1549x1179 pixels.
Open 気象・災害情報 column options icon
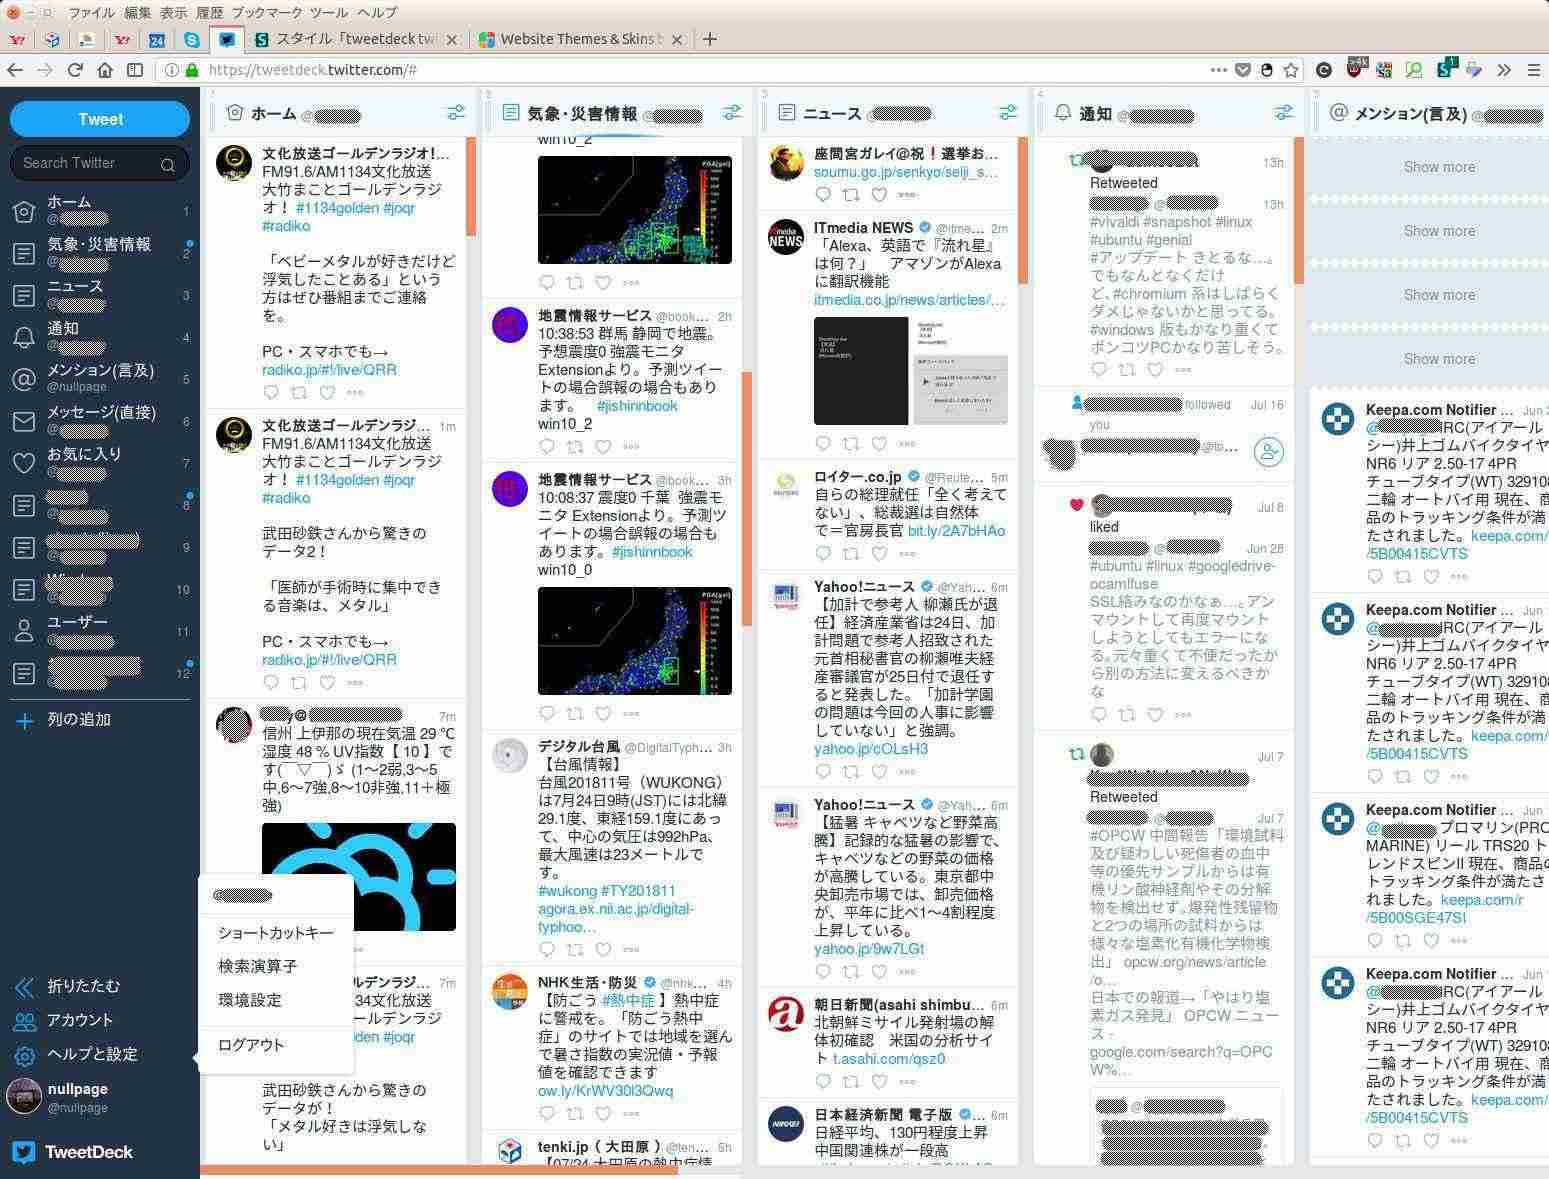pyautogui.click(x=732, y=112)
